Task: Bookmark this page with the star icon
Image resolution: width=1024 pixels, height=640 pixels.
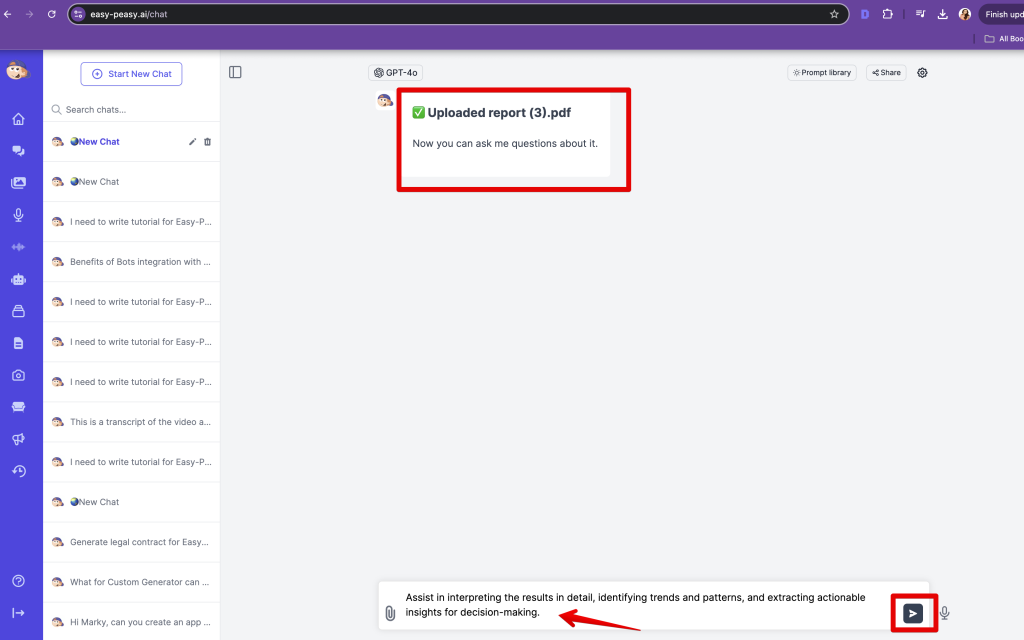Action: click(834, 14)
